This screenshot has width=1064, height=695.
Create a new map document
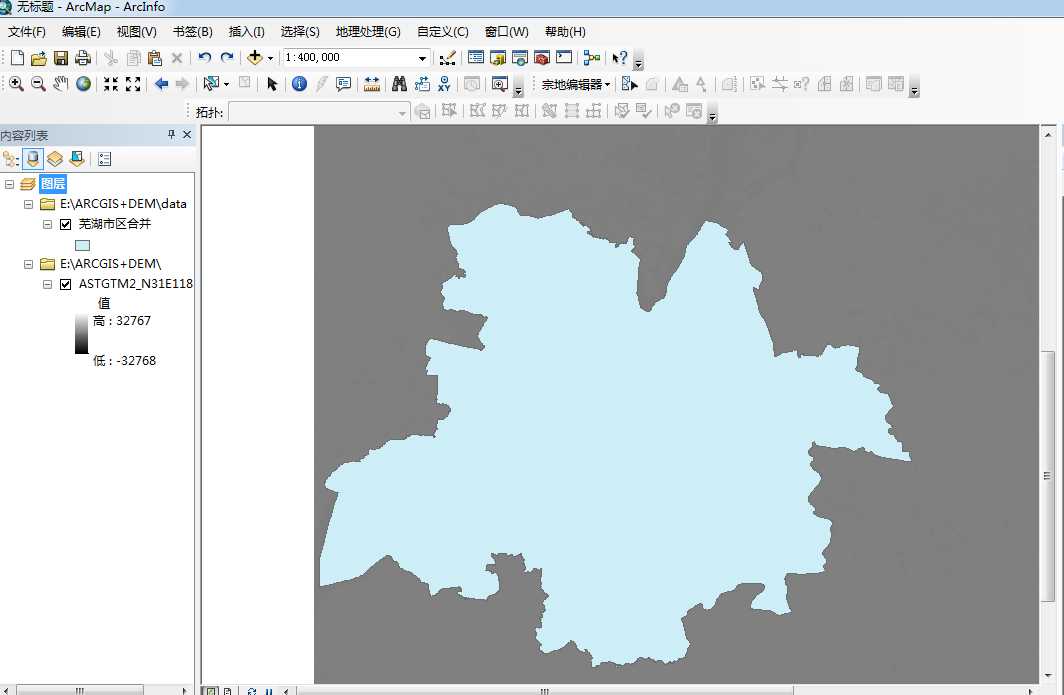pos(18,58)
